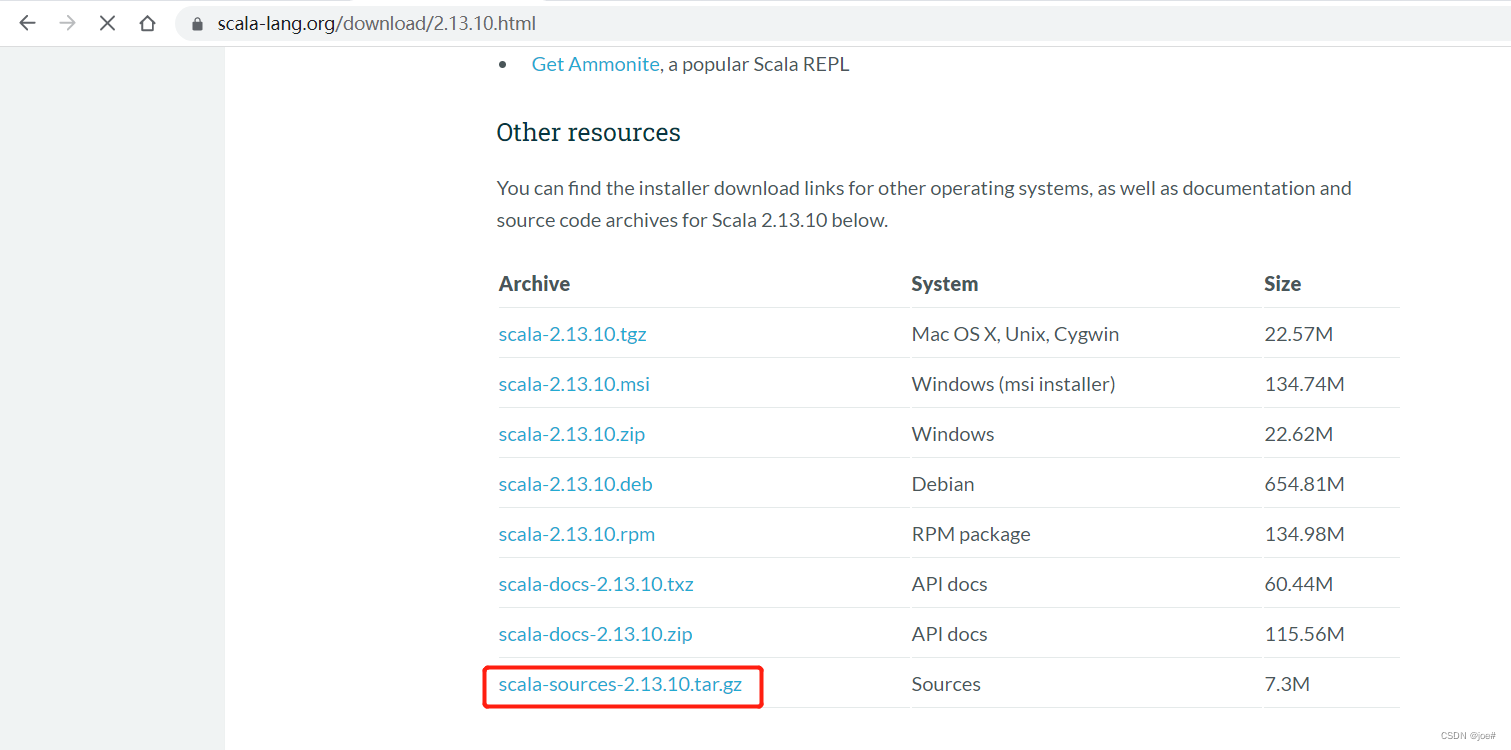Download scala-2.13.10.tgz archive
Viewport: 1511px width, 750px height.
pyautogui.click(x=573, y=334)
